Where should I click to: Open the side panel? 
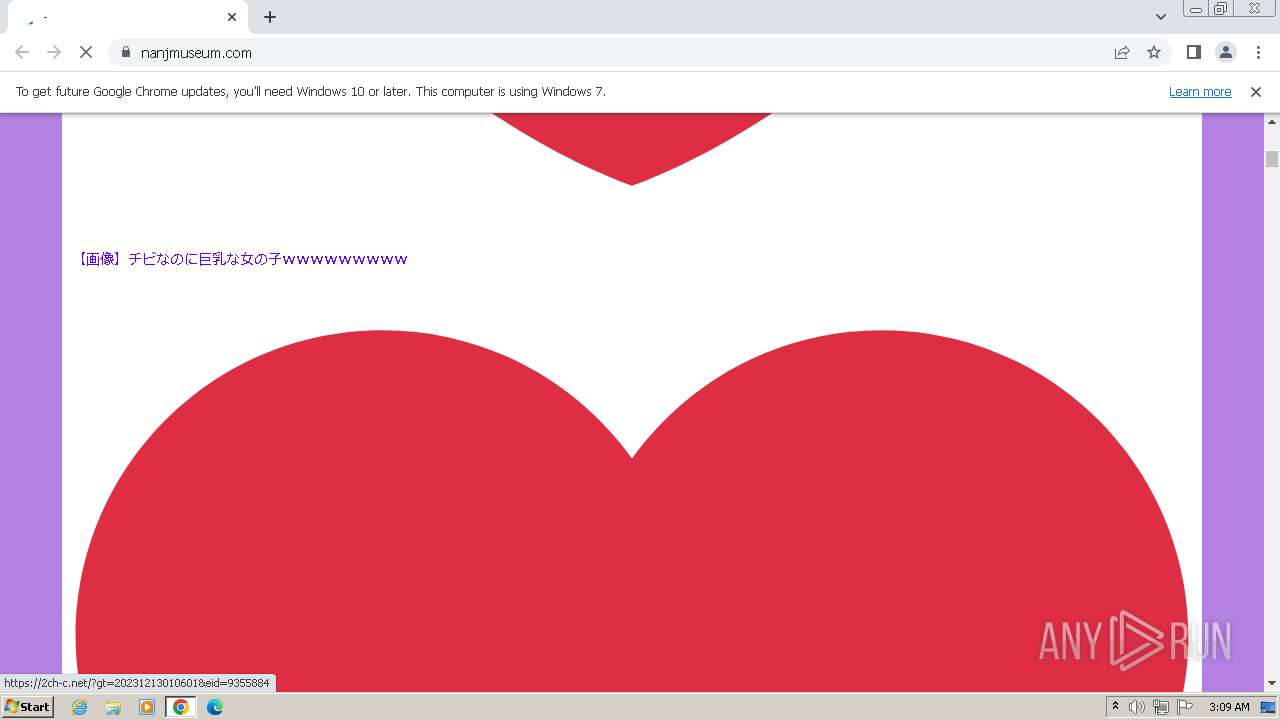[x=1193, y=52]
